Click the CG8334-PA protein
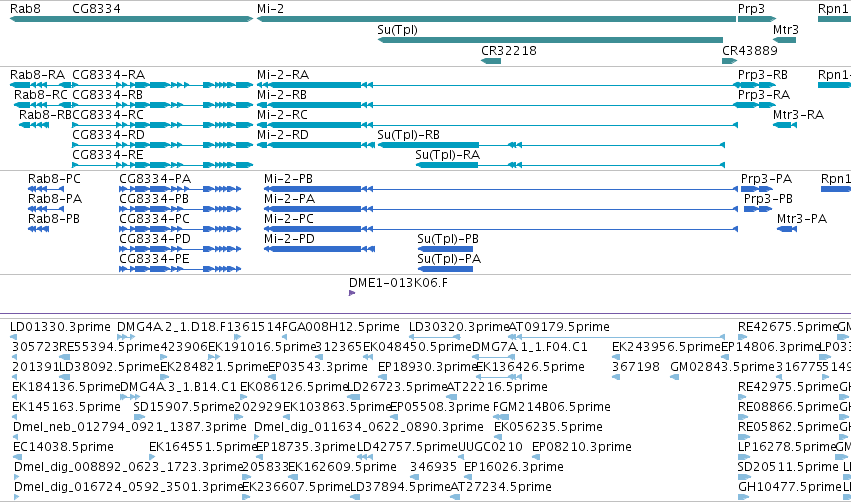This screenshot has width=851, height=502. 180,189
